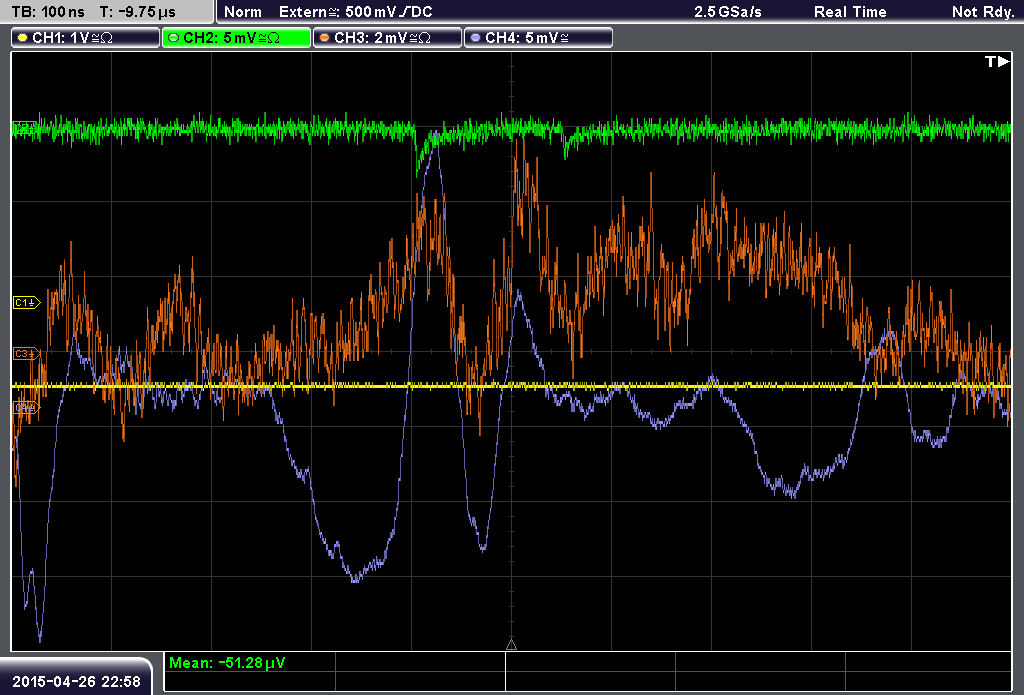Viewport: 1024px width, 695px height.
Task: Click the 2015-04-26 22:58 date display
Action: click(76, 681)
